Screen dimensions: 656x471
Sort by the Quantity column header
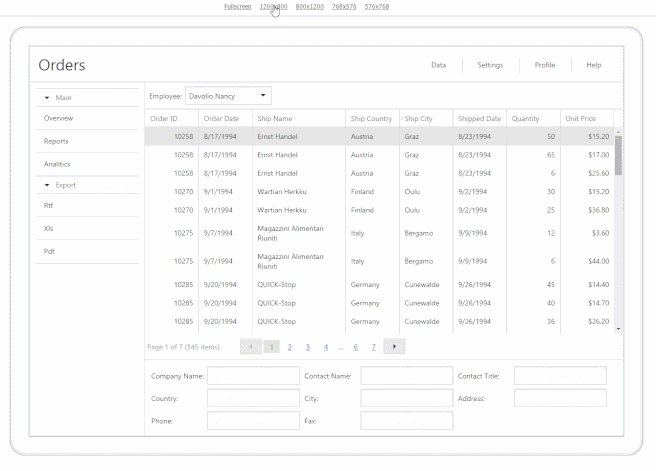click(526, 118)
